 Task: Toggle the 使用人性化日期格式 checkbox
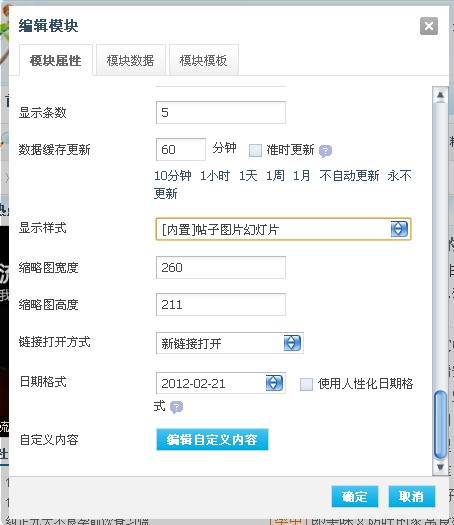click(306, 384)
